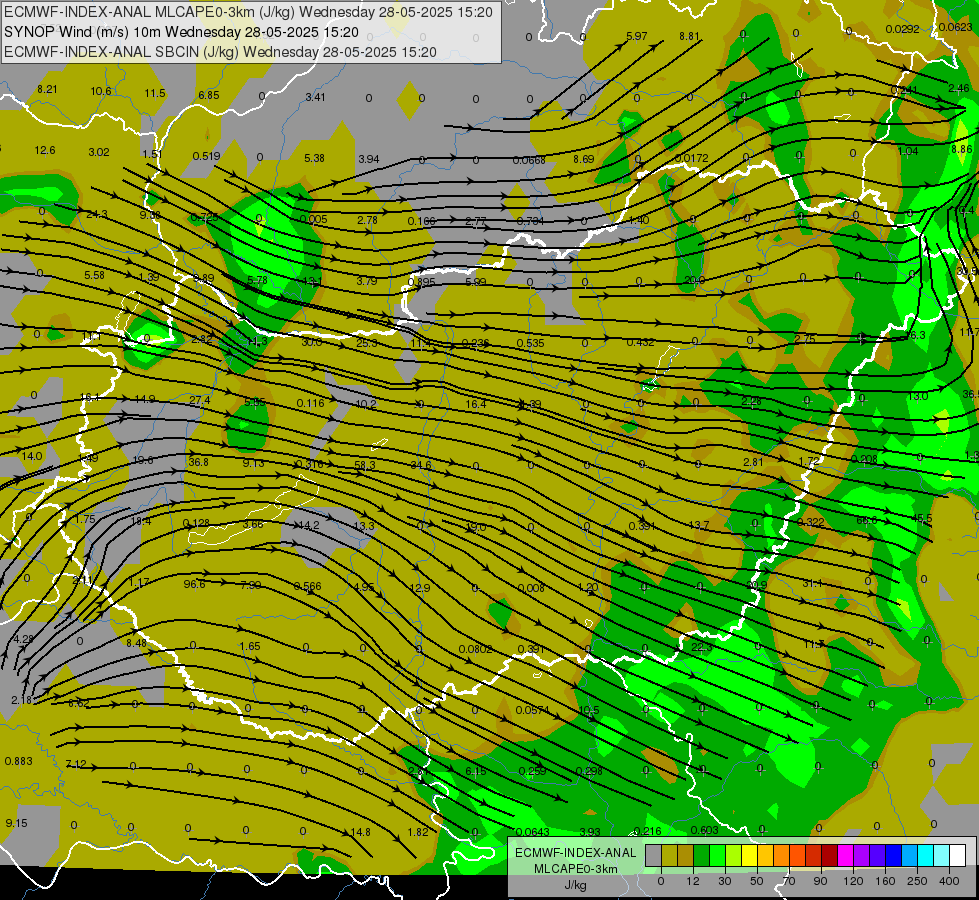Click the map value '0.0292'
Image resolution: width=979 pixels, height=900 pixels.
(902, 29)
